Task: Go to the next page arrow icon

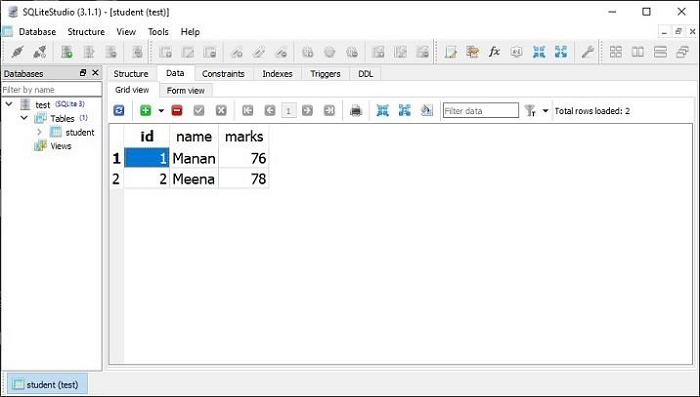Action: coord(307,110)
